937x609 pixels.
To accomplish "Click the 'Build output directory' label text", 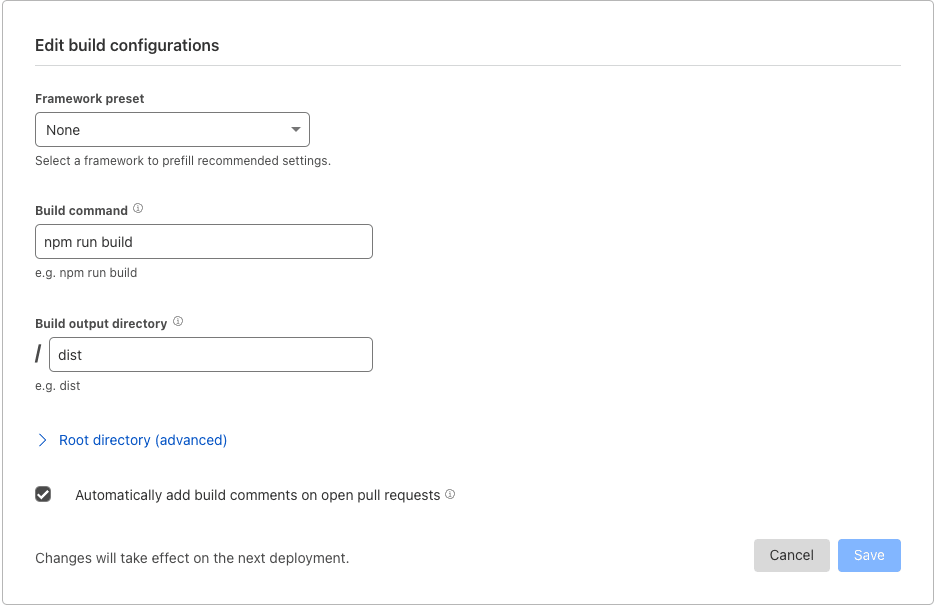I will point(101,324).
